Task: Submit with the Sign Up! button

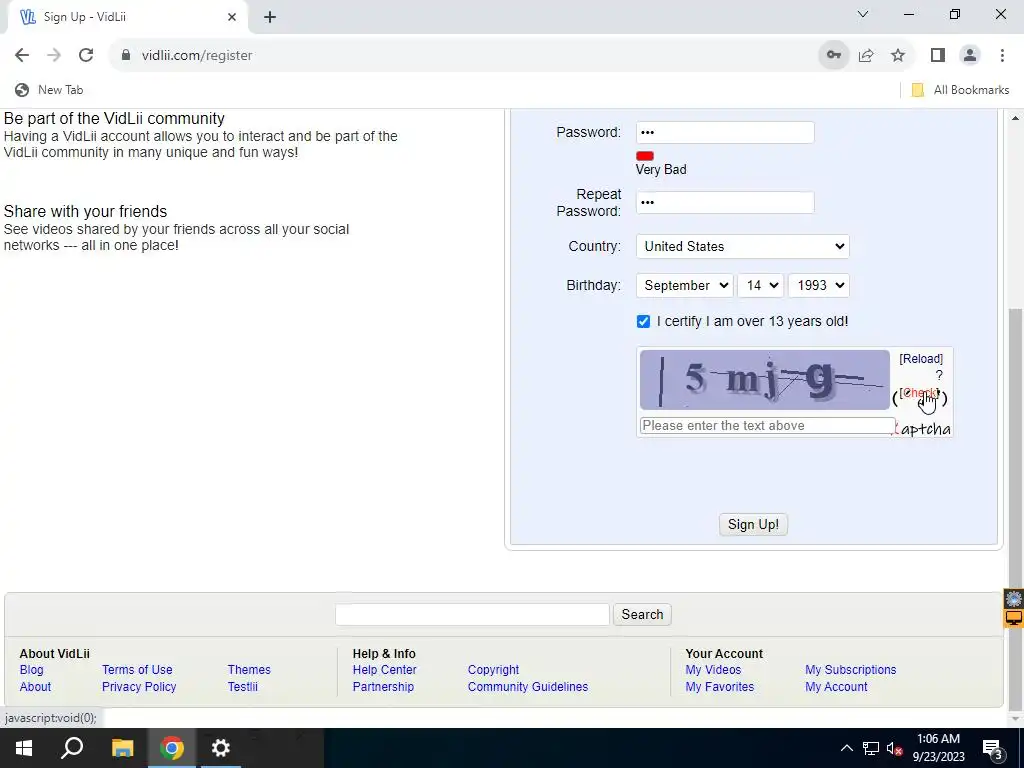Action: [x=753, y=524]
